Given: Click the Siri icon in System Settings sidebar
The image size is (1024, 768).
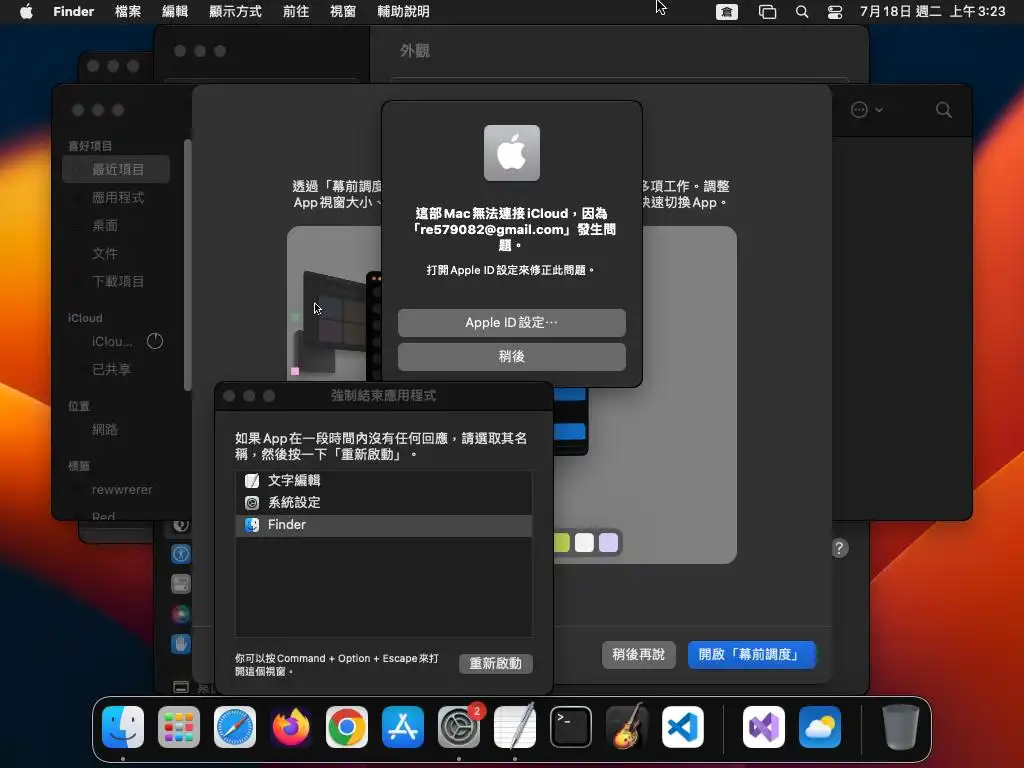Looking at the screenshot, I should tap(181, 614).
